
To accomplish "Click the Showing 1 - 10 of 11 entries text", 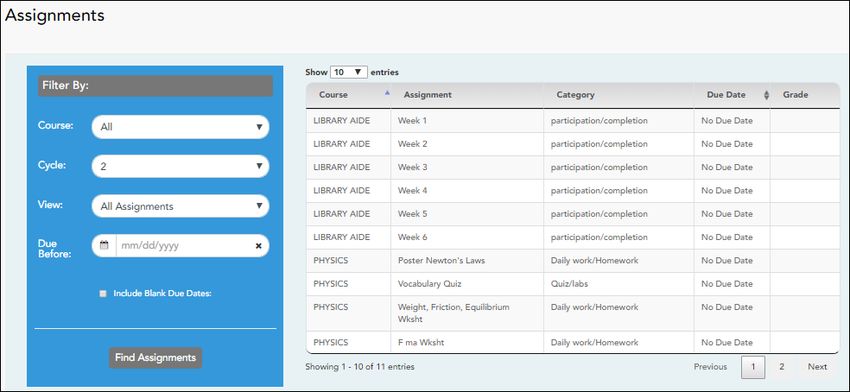I will pyautogui.click(x=359, y=367).
